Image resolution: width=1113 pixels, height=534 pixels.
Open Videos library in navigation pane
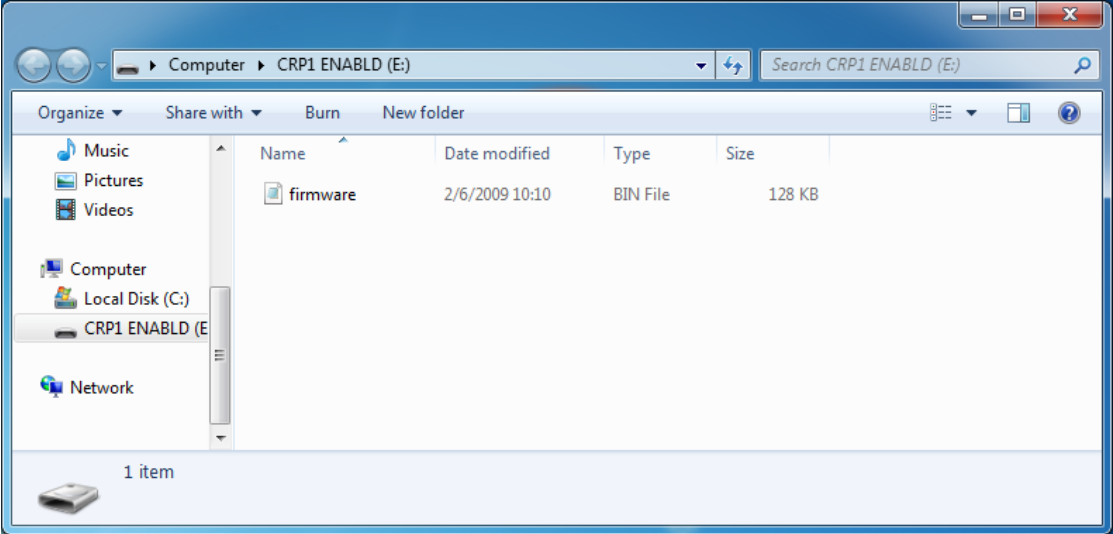pyautogui.click(x=108, y=210)
